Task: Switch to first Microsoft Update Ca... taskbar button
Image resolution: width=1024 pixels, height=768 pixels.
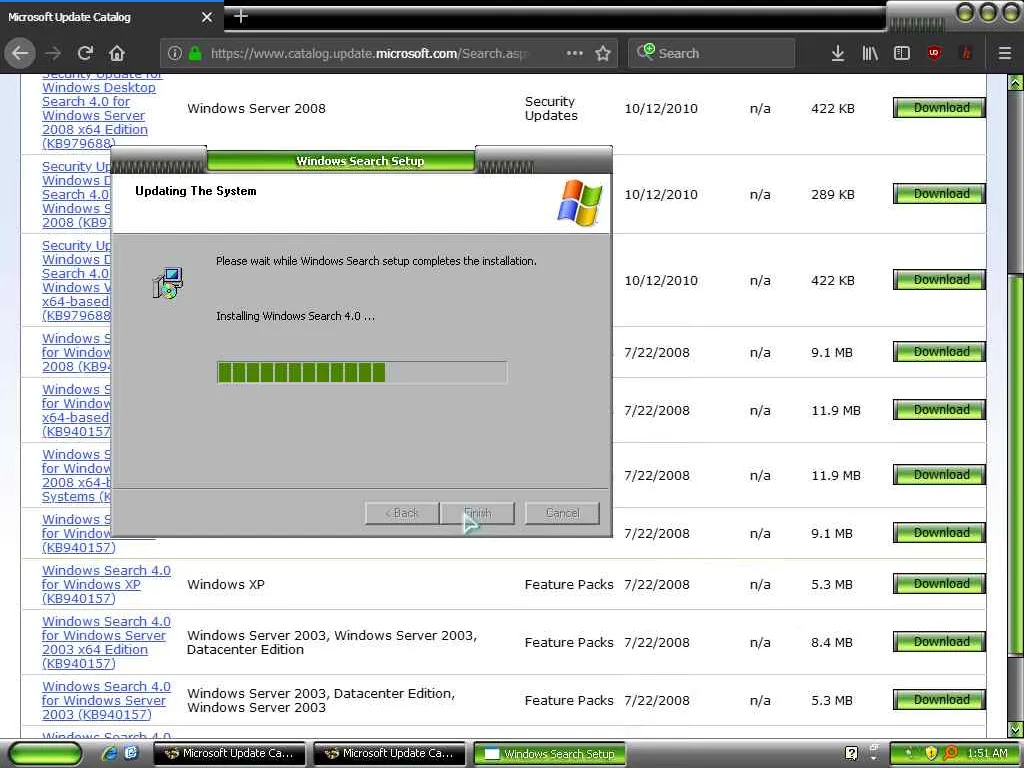Action: click(x=229, y=754)
